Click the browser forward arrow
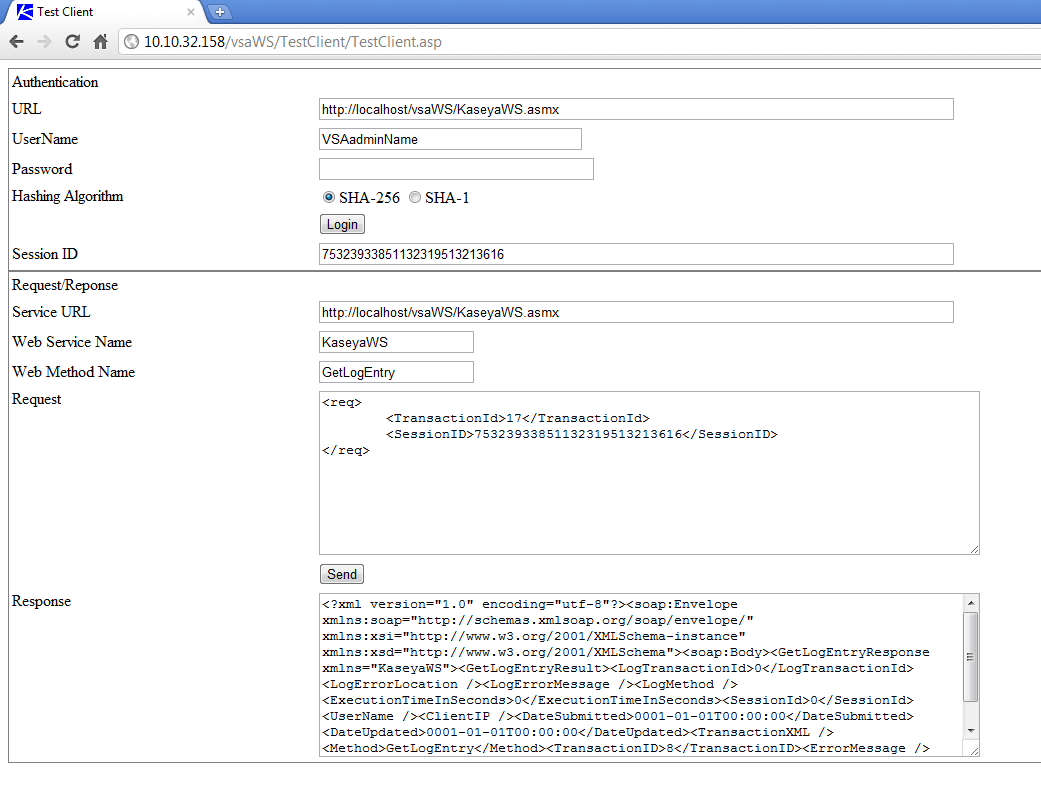This screenshot has height=791, width=1041. point(44,42)
